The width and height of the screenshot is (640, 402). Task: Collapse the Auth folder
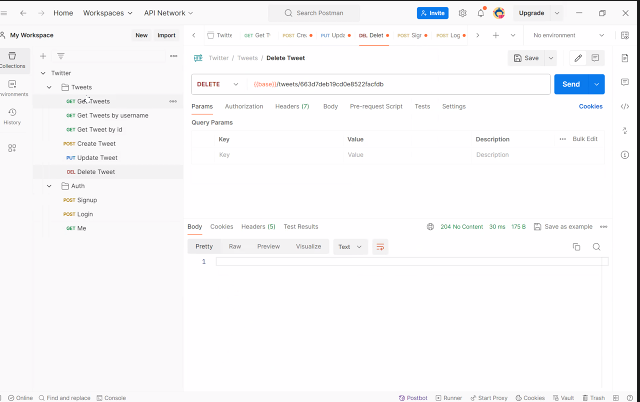point(49,186)
